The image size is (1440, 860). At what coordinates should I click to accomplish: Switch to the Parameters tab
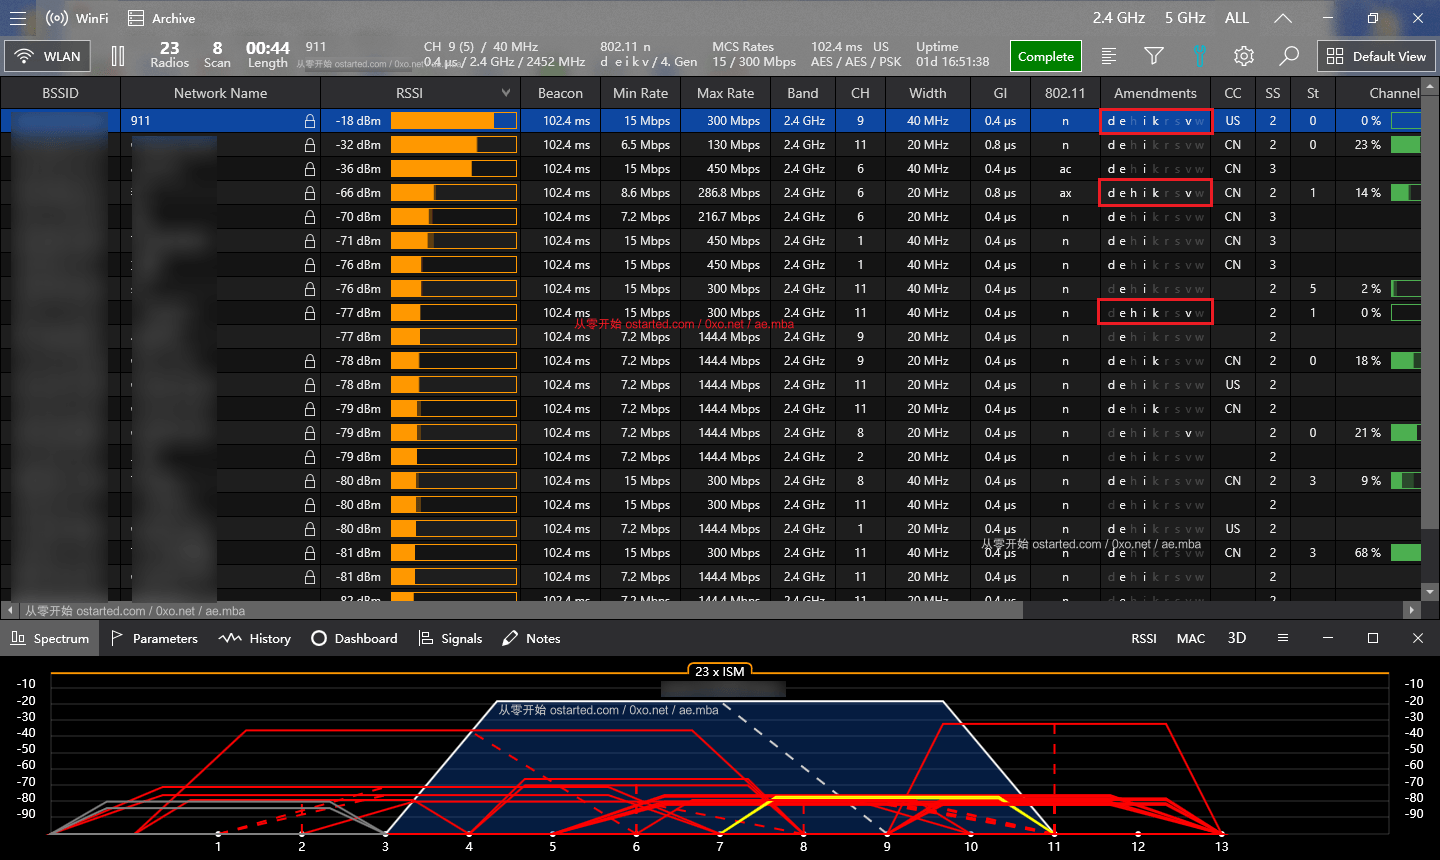154,638
